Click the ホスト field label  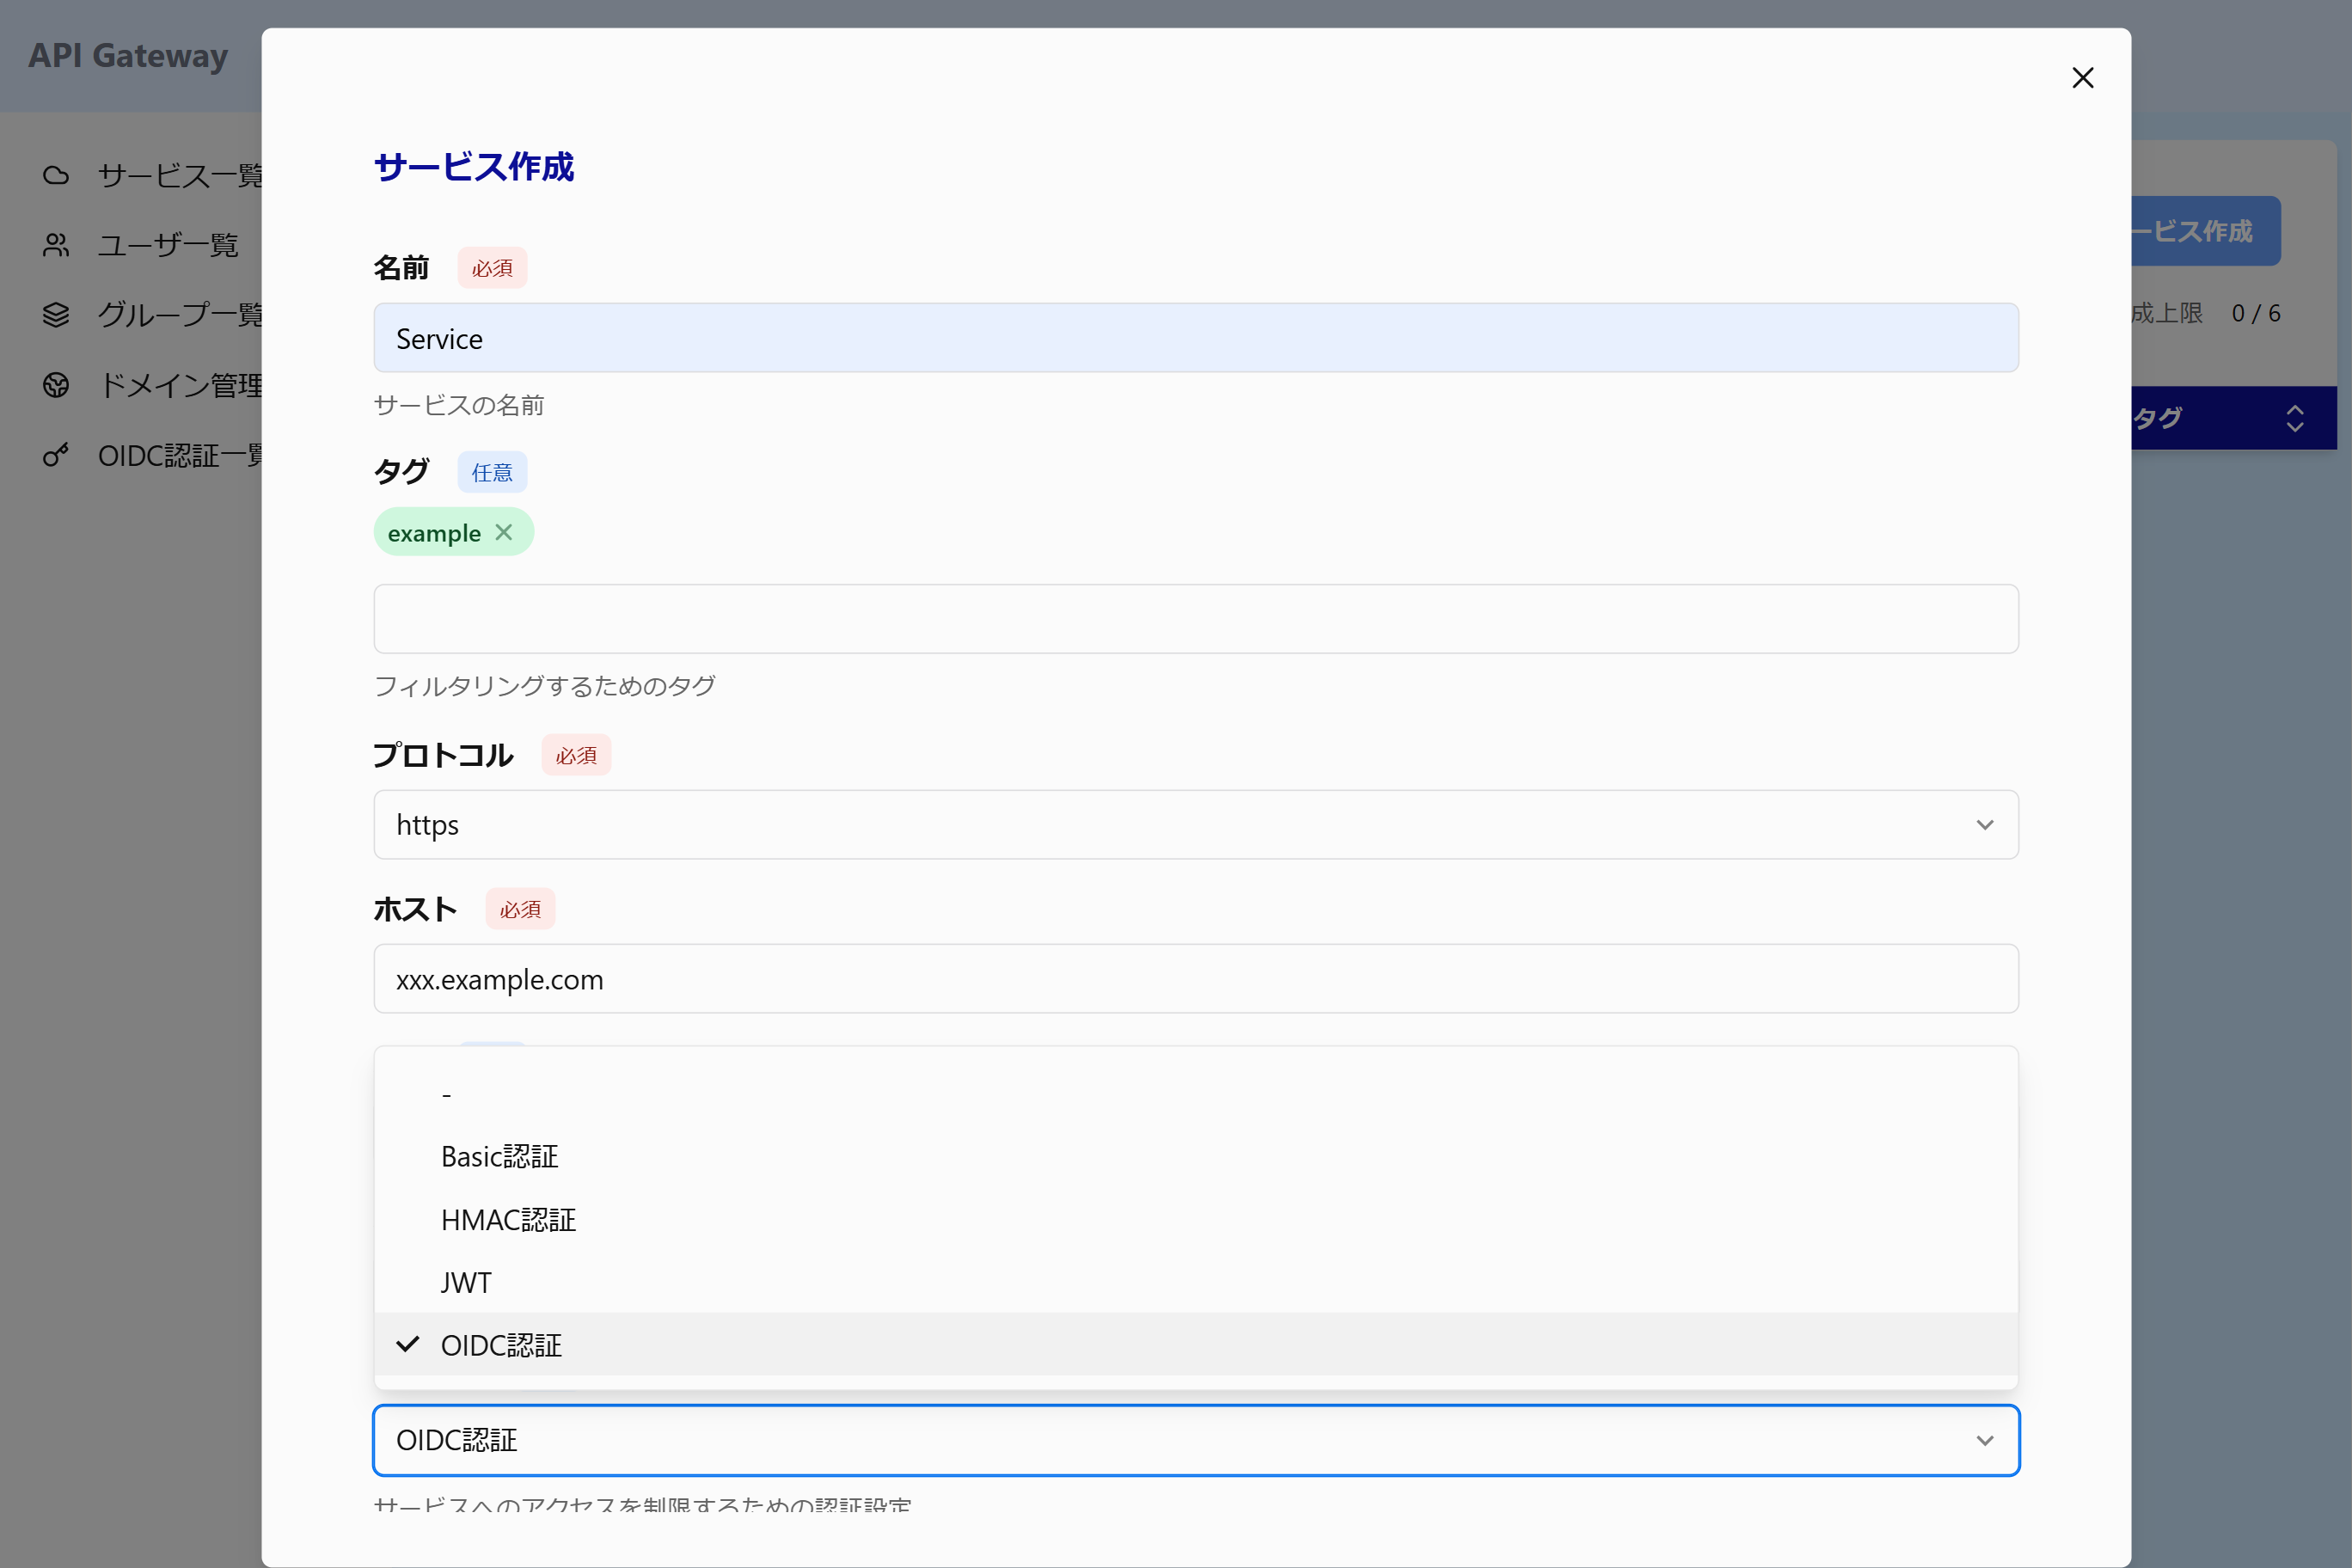(415, 909)
